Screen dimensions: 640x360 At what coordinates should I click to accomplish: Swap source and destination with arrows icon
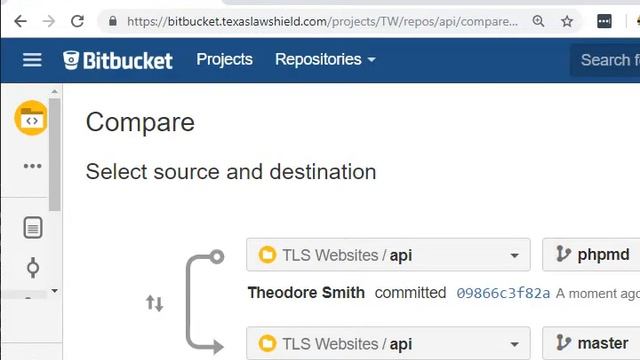(x=155, y=303)
